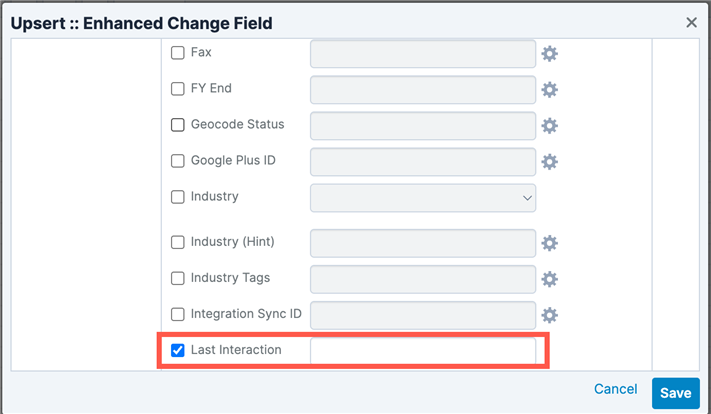Click the Geocode Status gear icon

click(549, 126)
